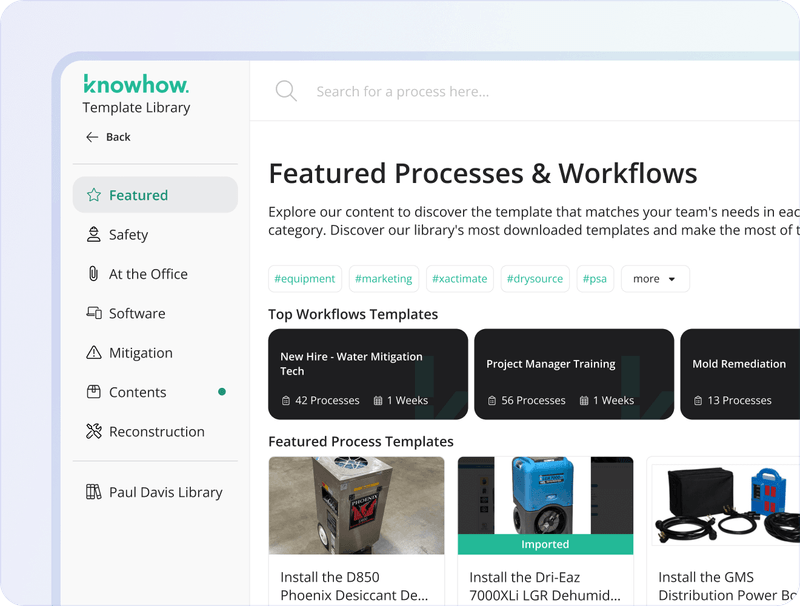
Task: Open the New Hire - Water Mitigation Tech workflow
Action: click(367, 372)
